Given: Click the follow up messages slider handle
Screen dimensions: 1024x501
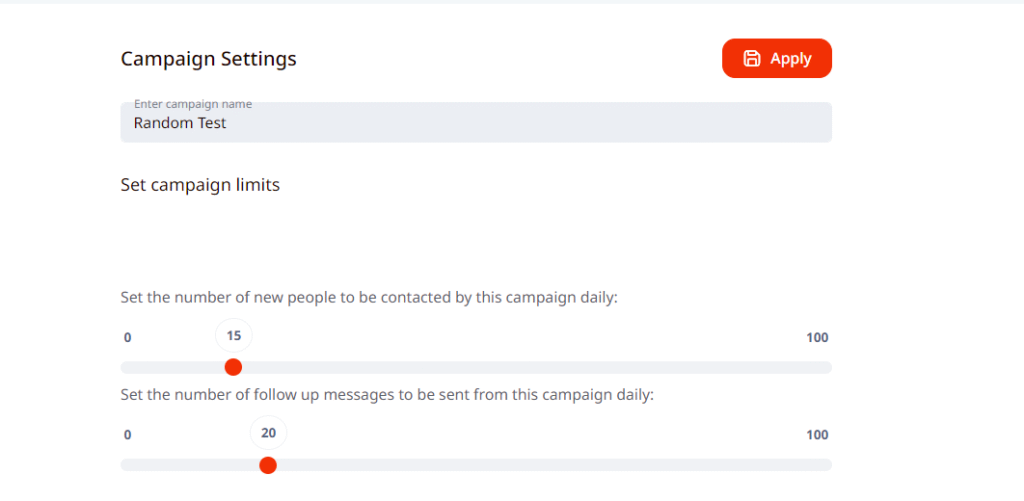Looking at the screenshot, I should click(267, 465).
